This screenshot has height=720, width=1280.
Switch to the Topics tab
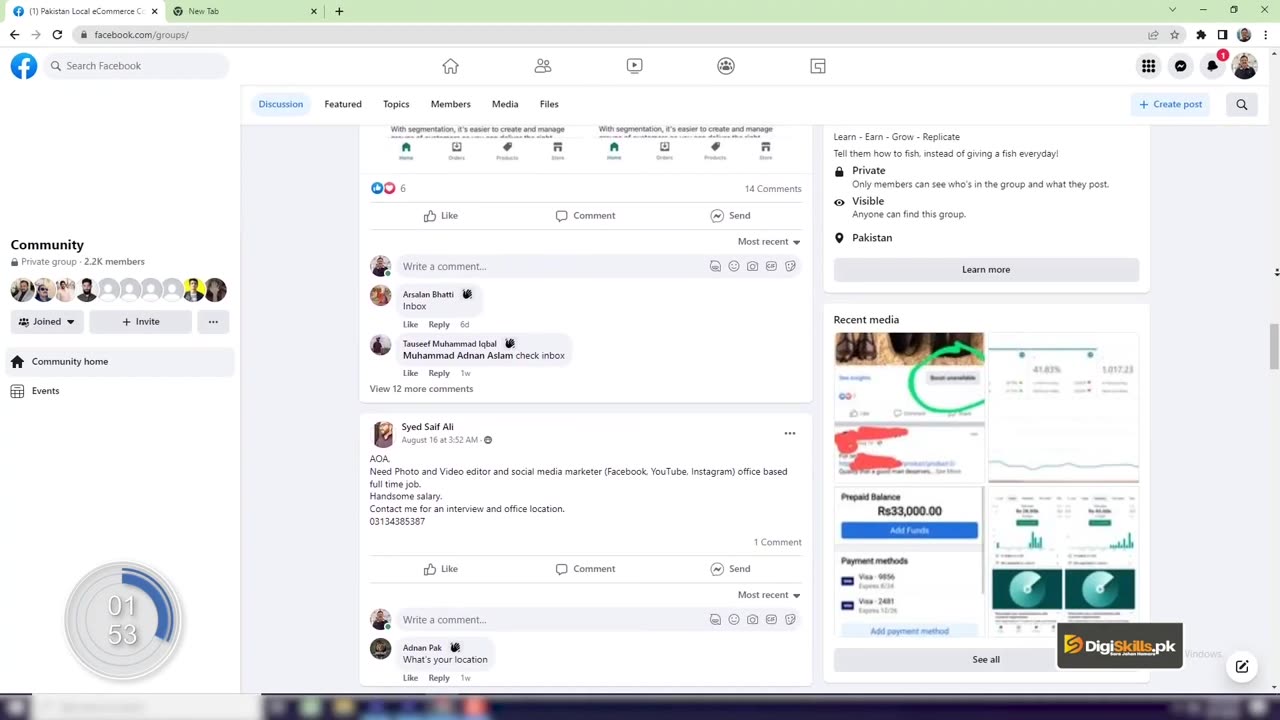[x=396, y=104]
